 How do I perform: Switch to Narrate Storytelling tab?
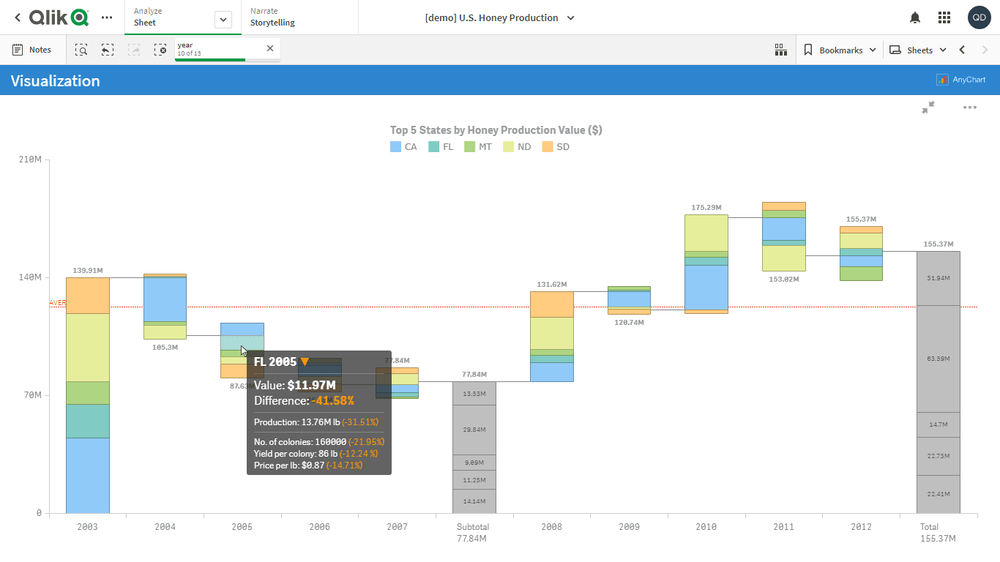272,17
